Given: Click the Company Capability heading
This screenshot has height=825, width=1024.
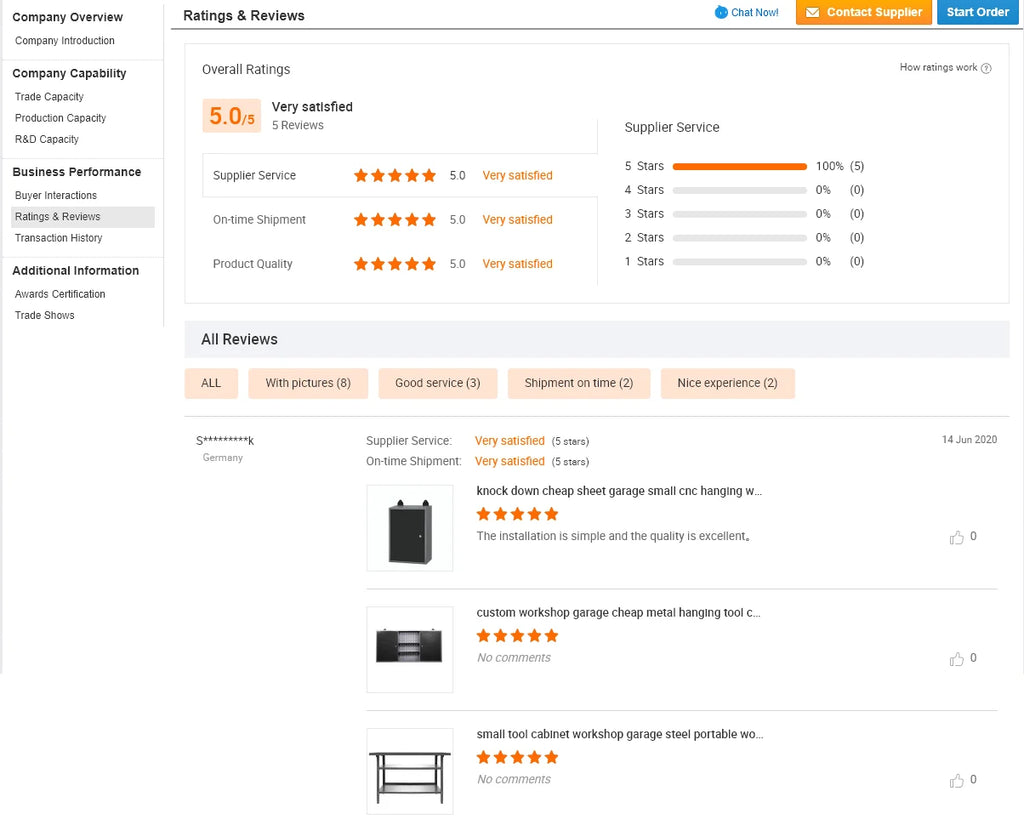Looking at the screenshot, I should [69, 73].
